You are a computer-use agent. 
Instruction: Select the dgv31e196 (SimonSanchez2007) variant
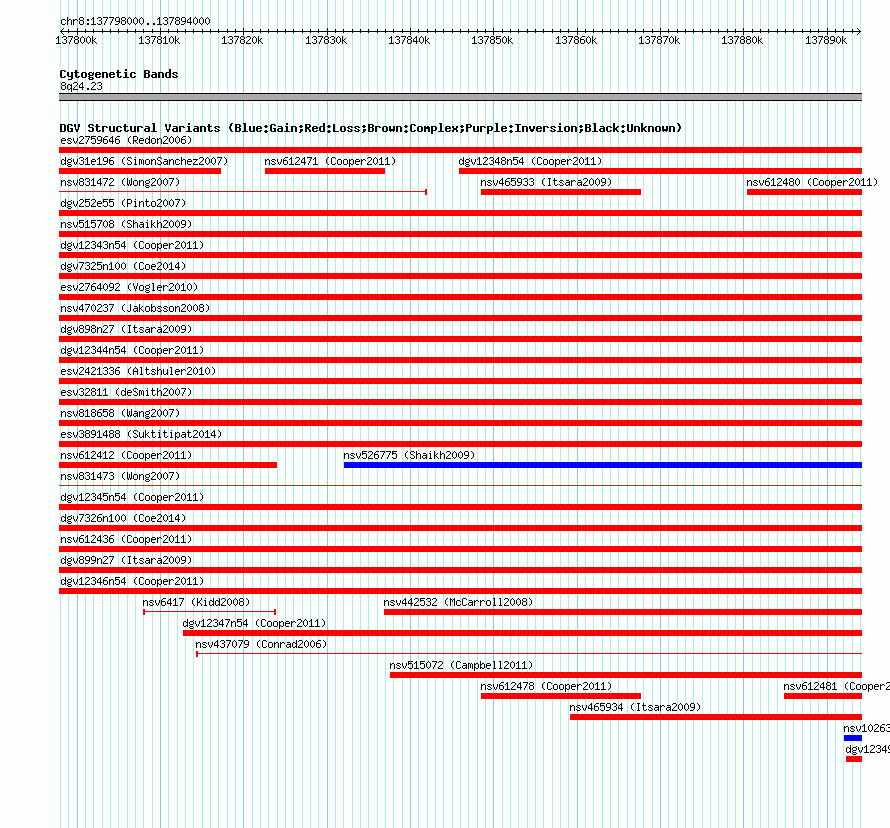point(144,161)
